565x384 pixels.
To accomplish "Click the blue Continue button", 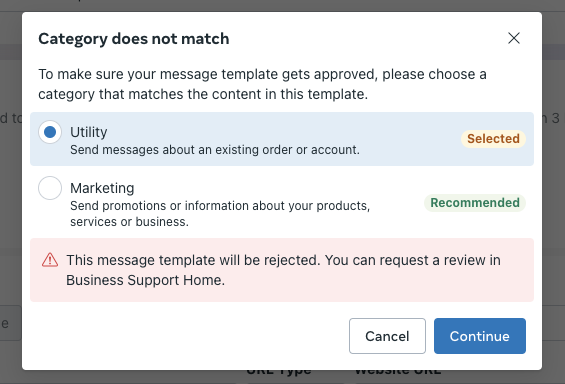I will point(480,336).
